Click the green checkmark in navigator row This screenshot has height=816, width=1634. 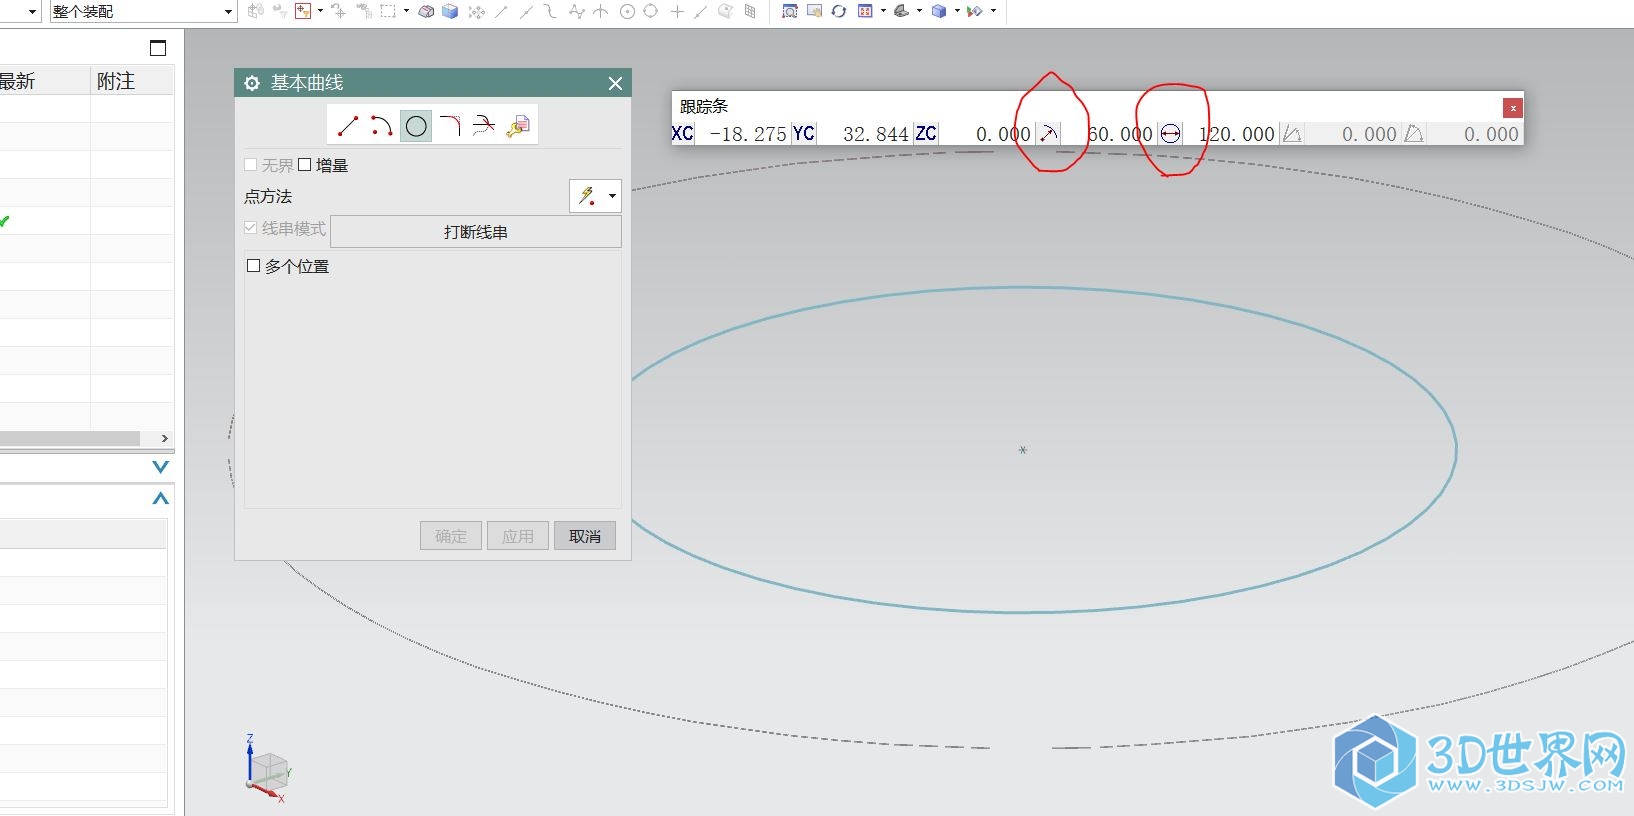(5, 221)
